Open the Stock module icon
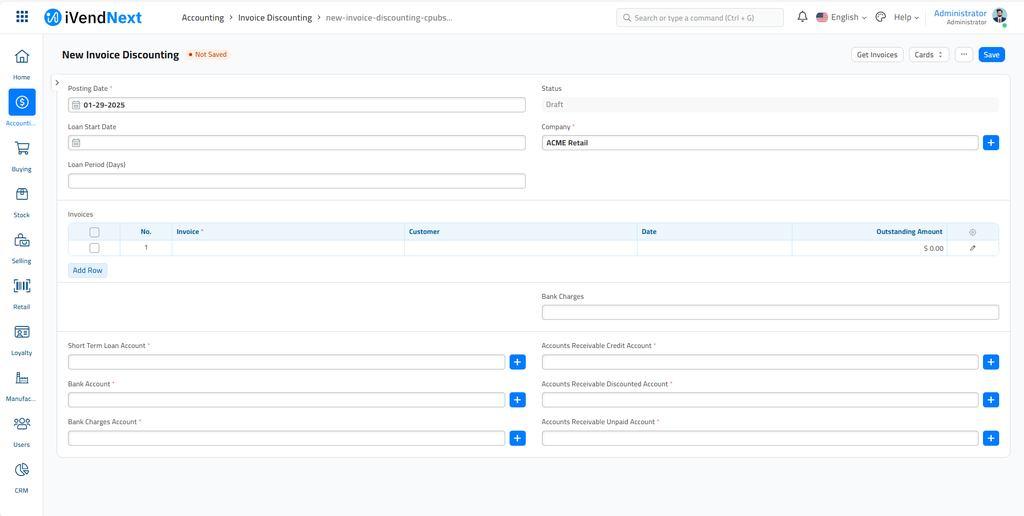 point(22,194)
